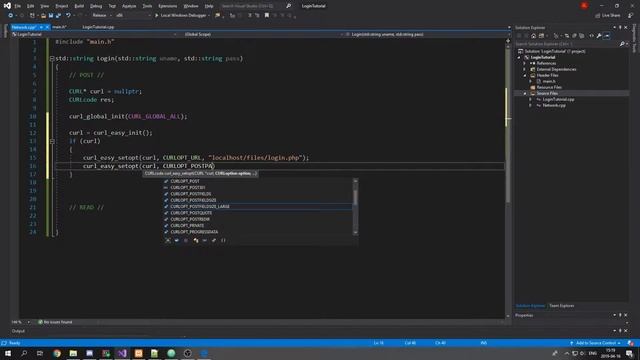Close the Network.cpp tab
Screen dimensions: 640x360
coord(47,27)
